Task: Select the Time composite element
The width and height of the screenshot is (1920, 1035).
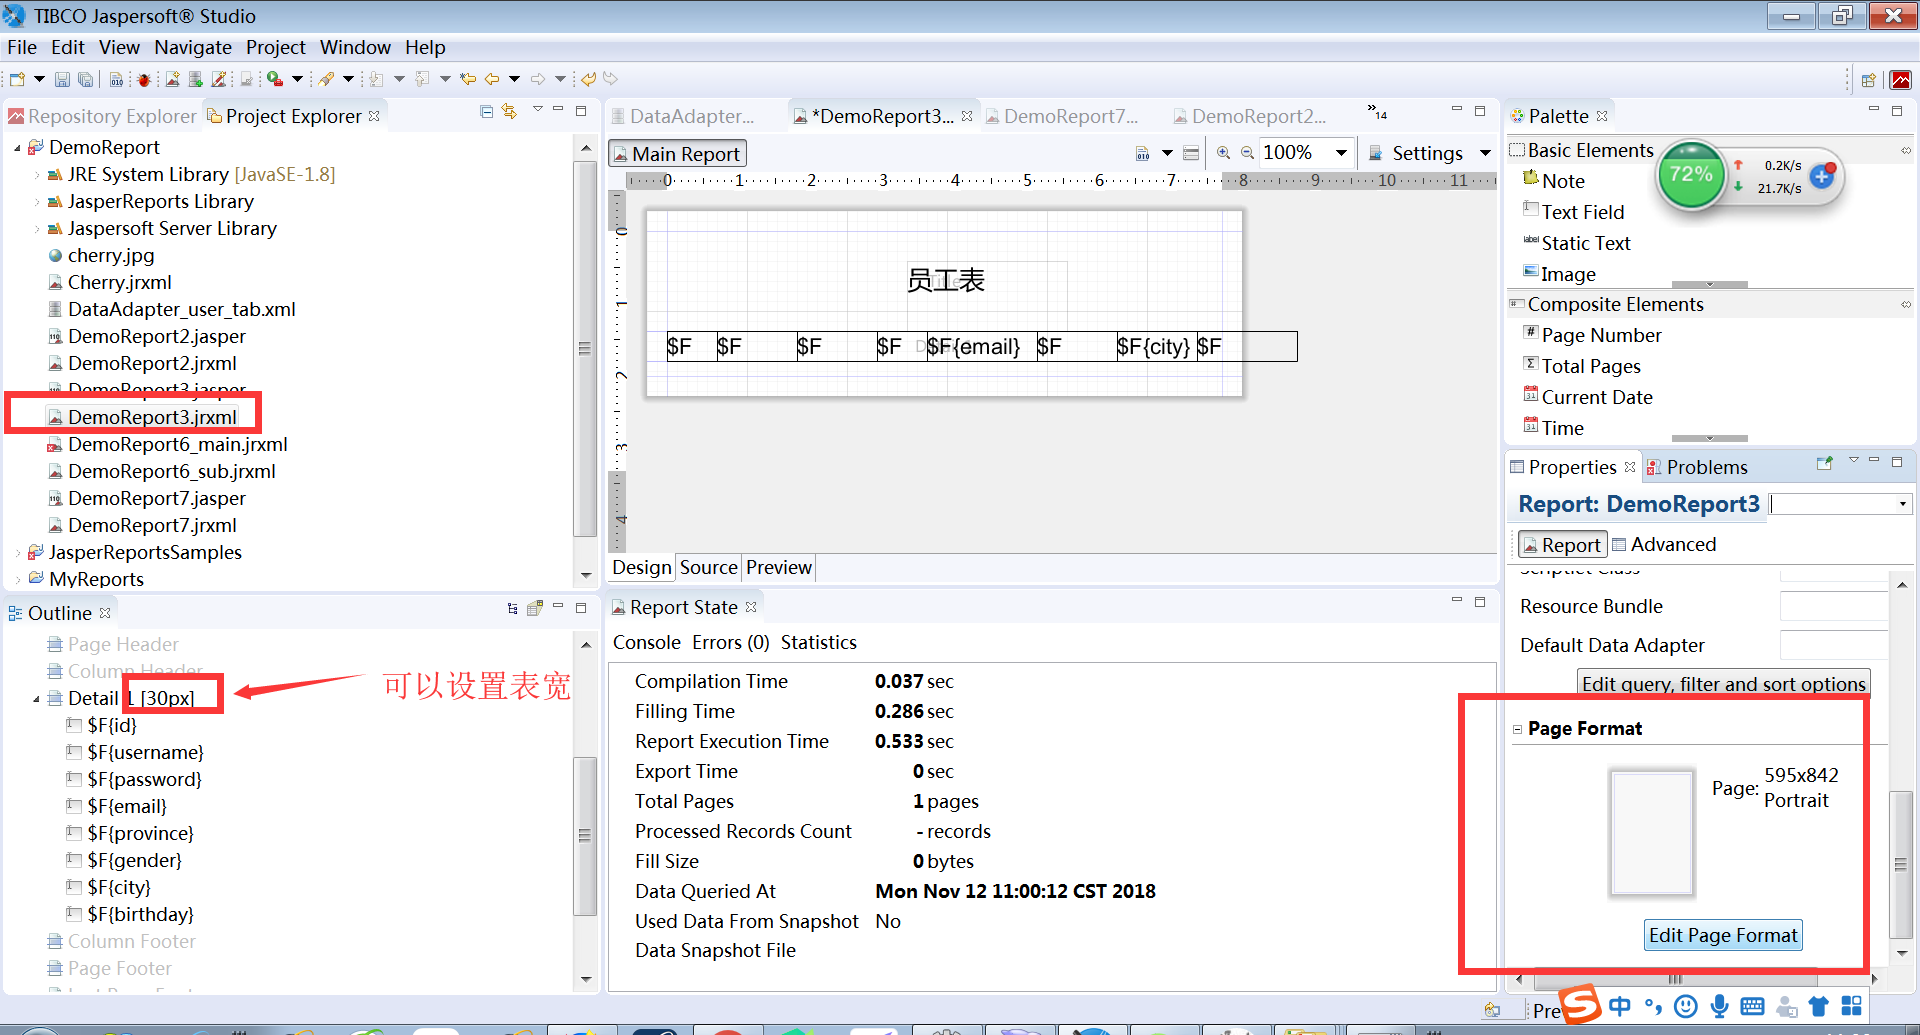Action: (x=1554, y=428)
